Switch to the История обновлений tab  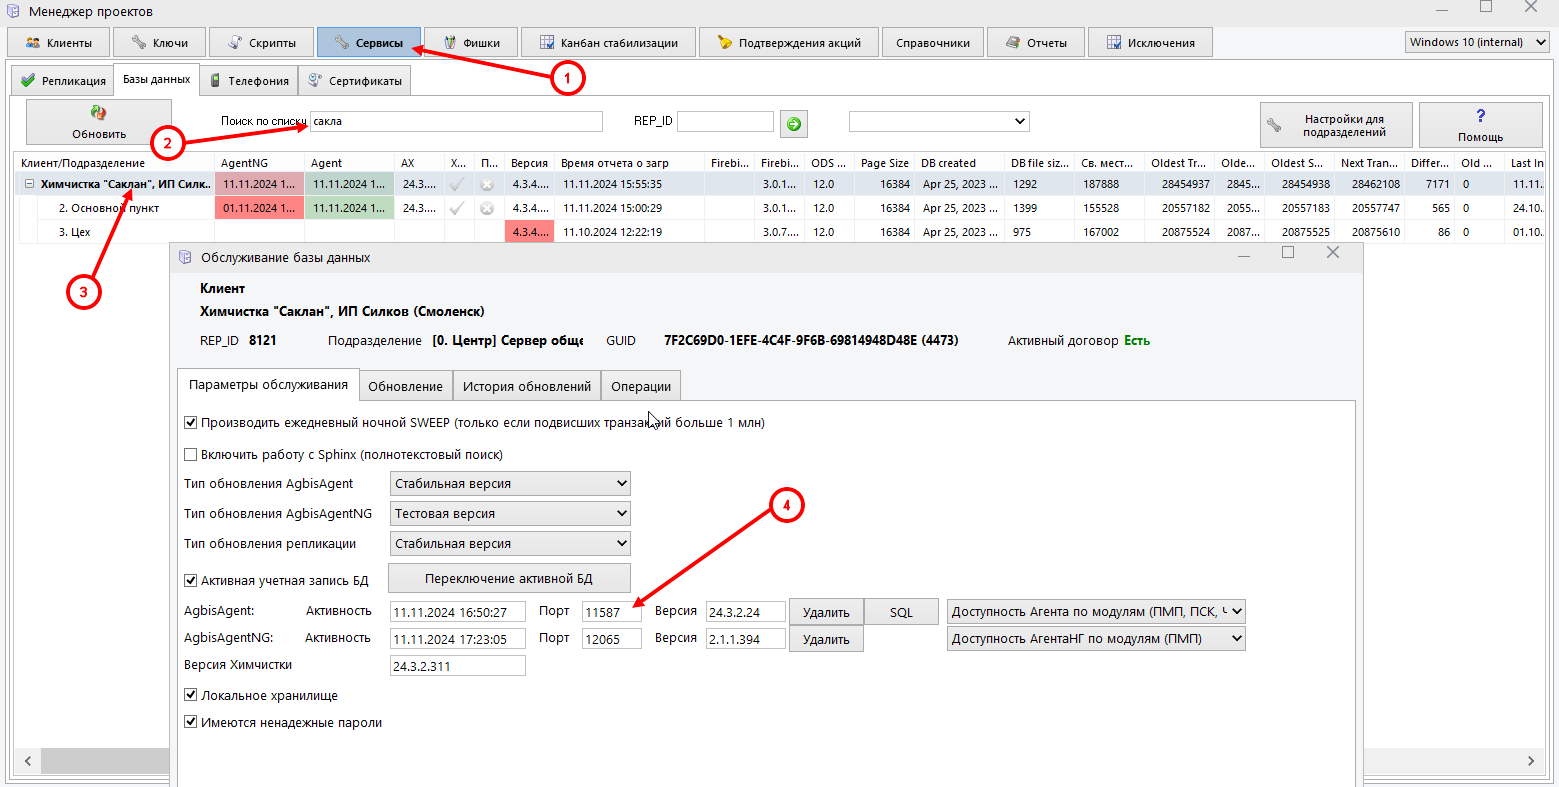tap(527, 386)
